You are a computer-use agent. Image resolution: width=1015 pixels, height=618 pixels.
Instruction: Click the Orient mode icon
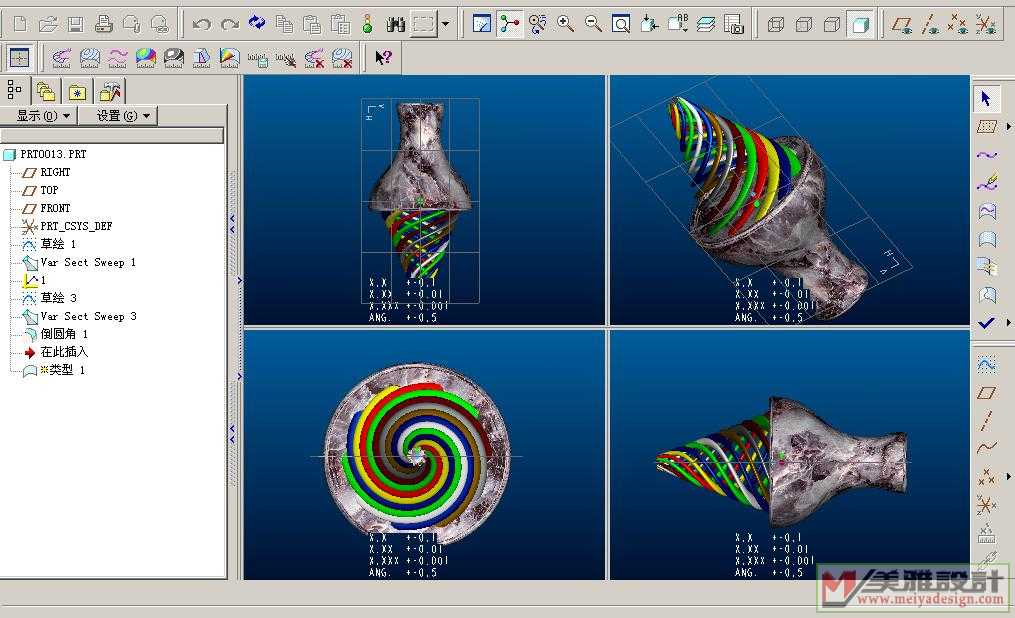tap(537, 25)
